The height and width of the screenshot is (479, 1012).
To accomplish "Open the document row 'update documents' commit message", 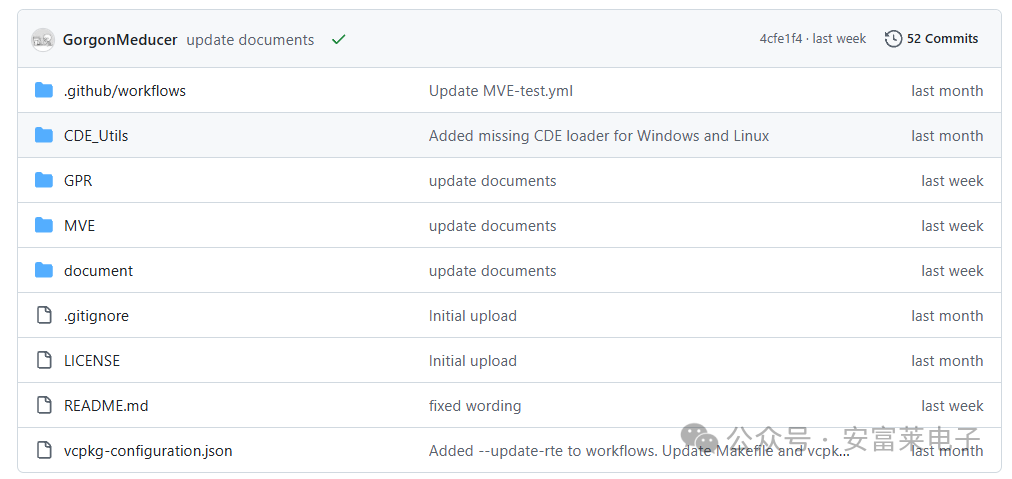I will [492, 270].
